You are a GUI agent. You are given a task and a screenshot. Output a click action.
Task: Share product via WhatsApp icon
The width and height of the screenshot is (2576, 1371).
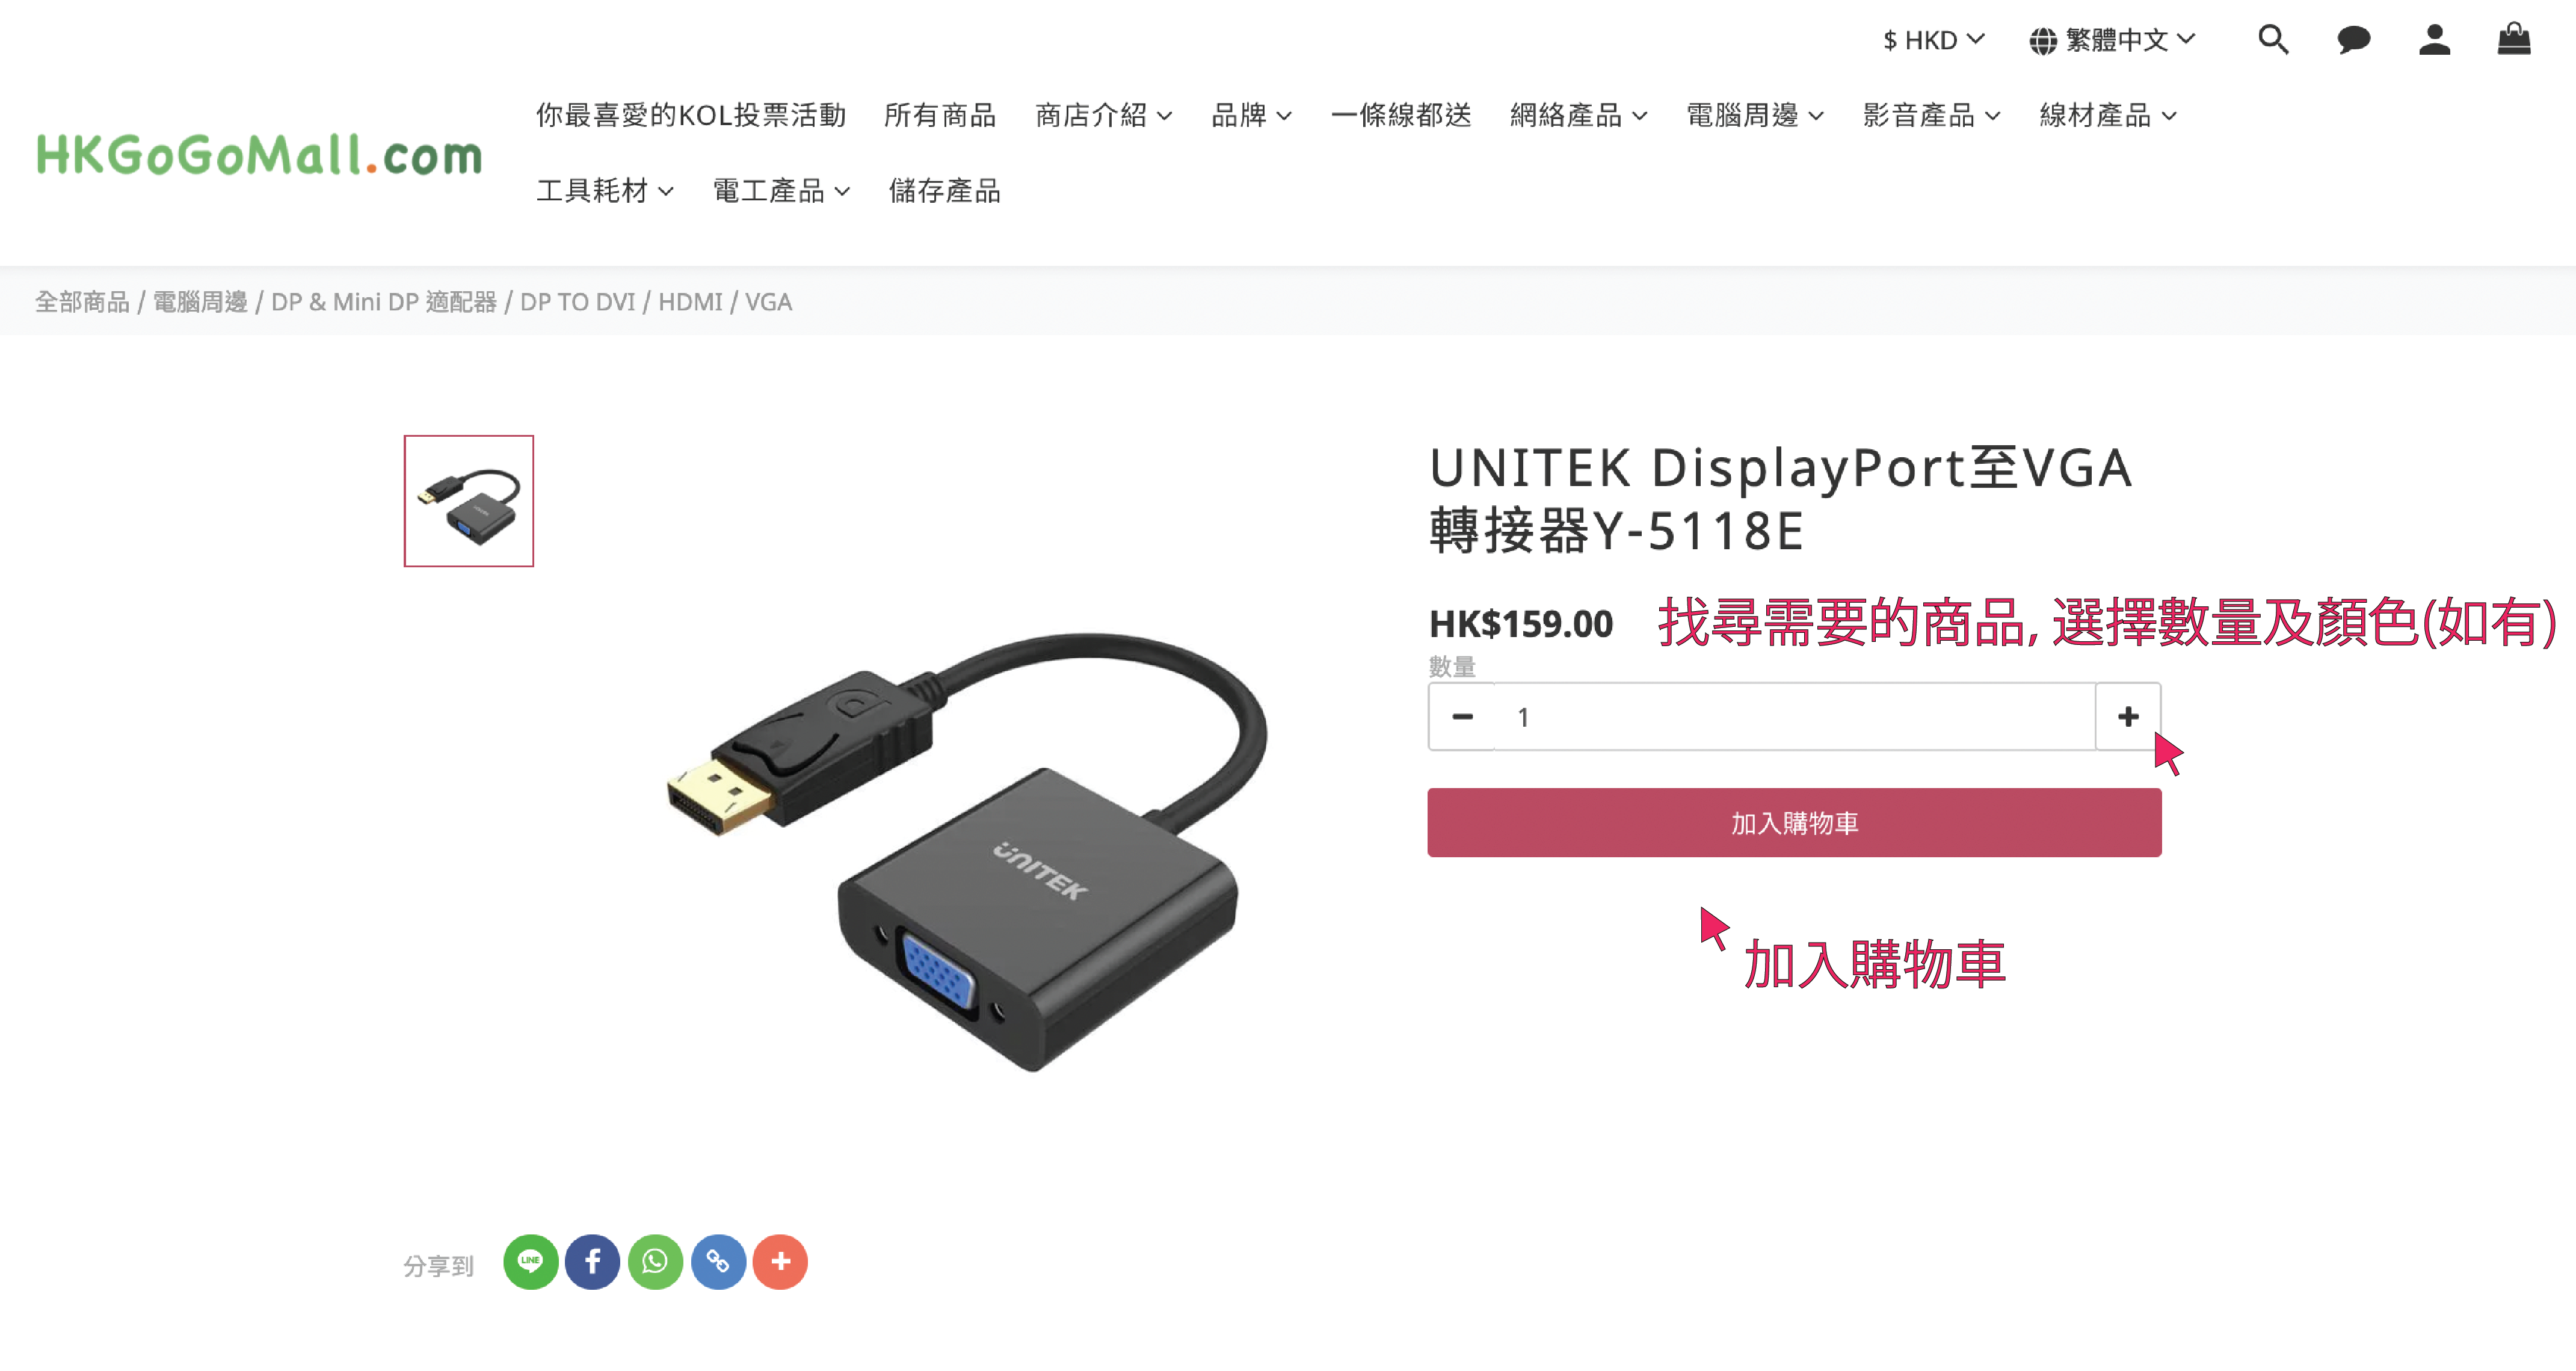pos(655,1262)
